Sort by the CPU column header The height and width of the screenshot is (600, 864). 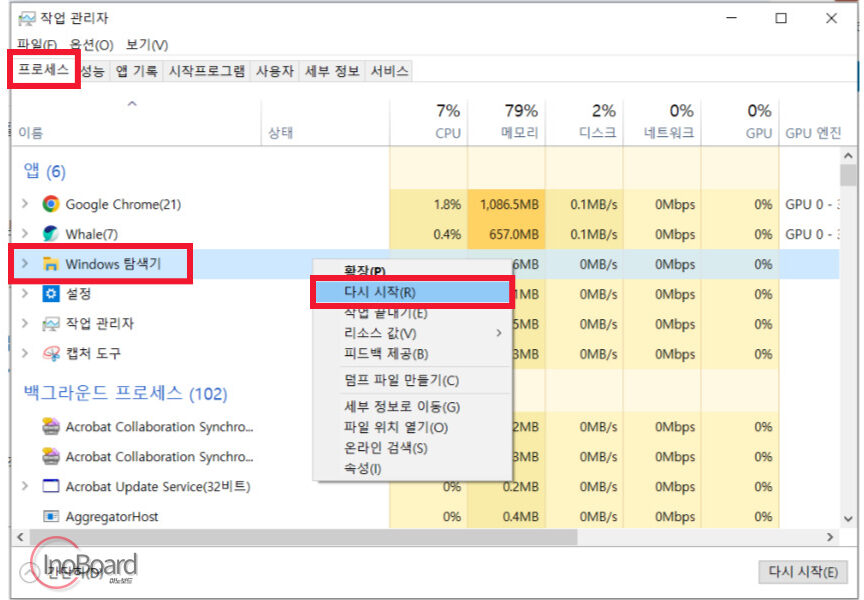pos(428,122)
